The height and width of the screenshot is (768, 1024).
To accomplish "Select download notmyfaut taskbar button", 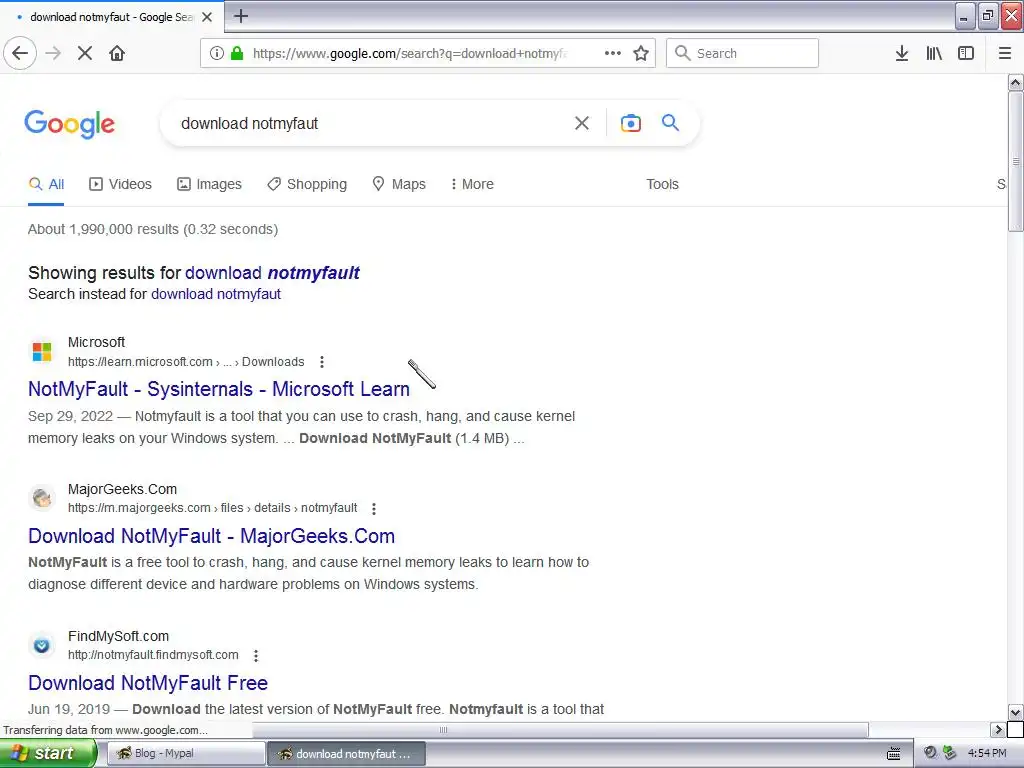I will click(x=346, y=753).
